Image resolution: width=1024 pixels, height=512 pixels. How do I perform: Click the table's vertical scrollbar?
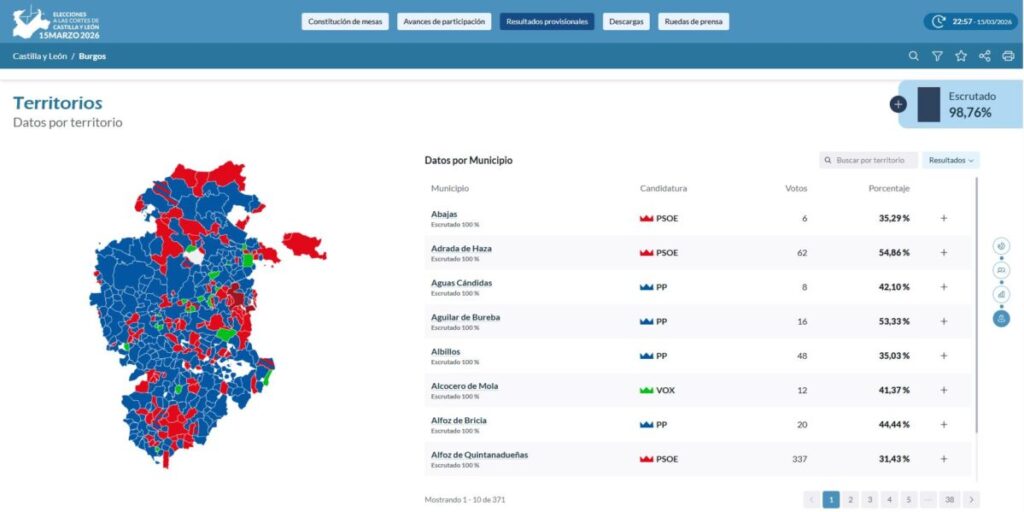tap(976, 300)
